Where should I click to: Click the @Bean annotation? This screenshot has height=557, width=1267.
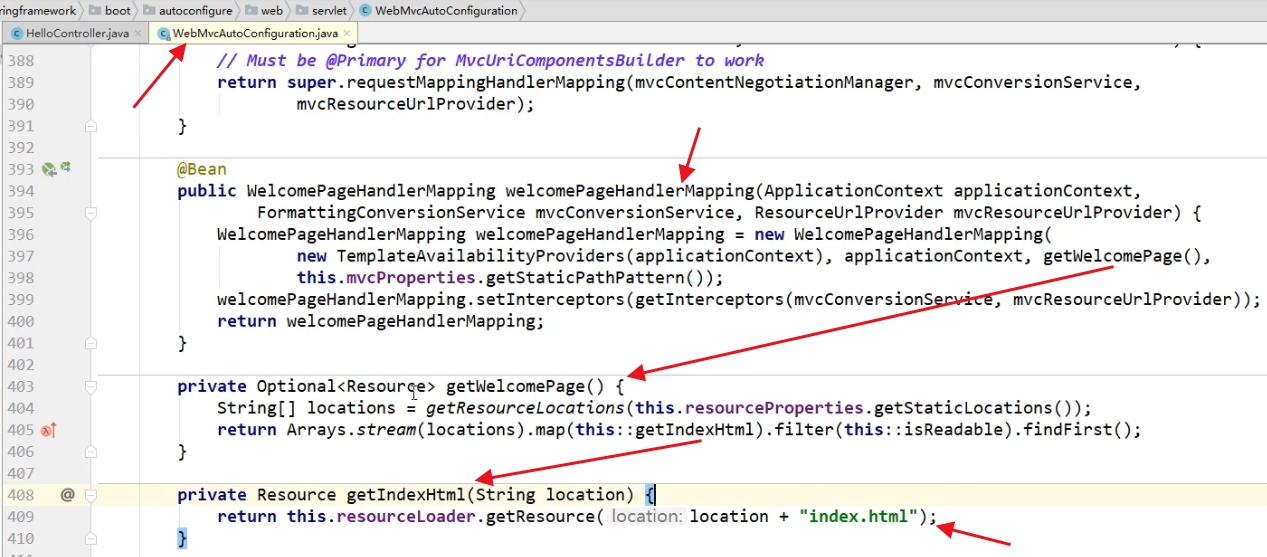point(202,169)
